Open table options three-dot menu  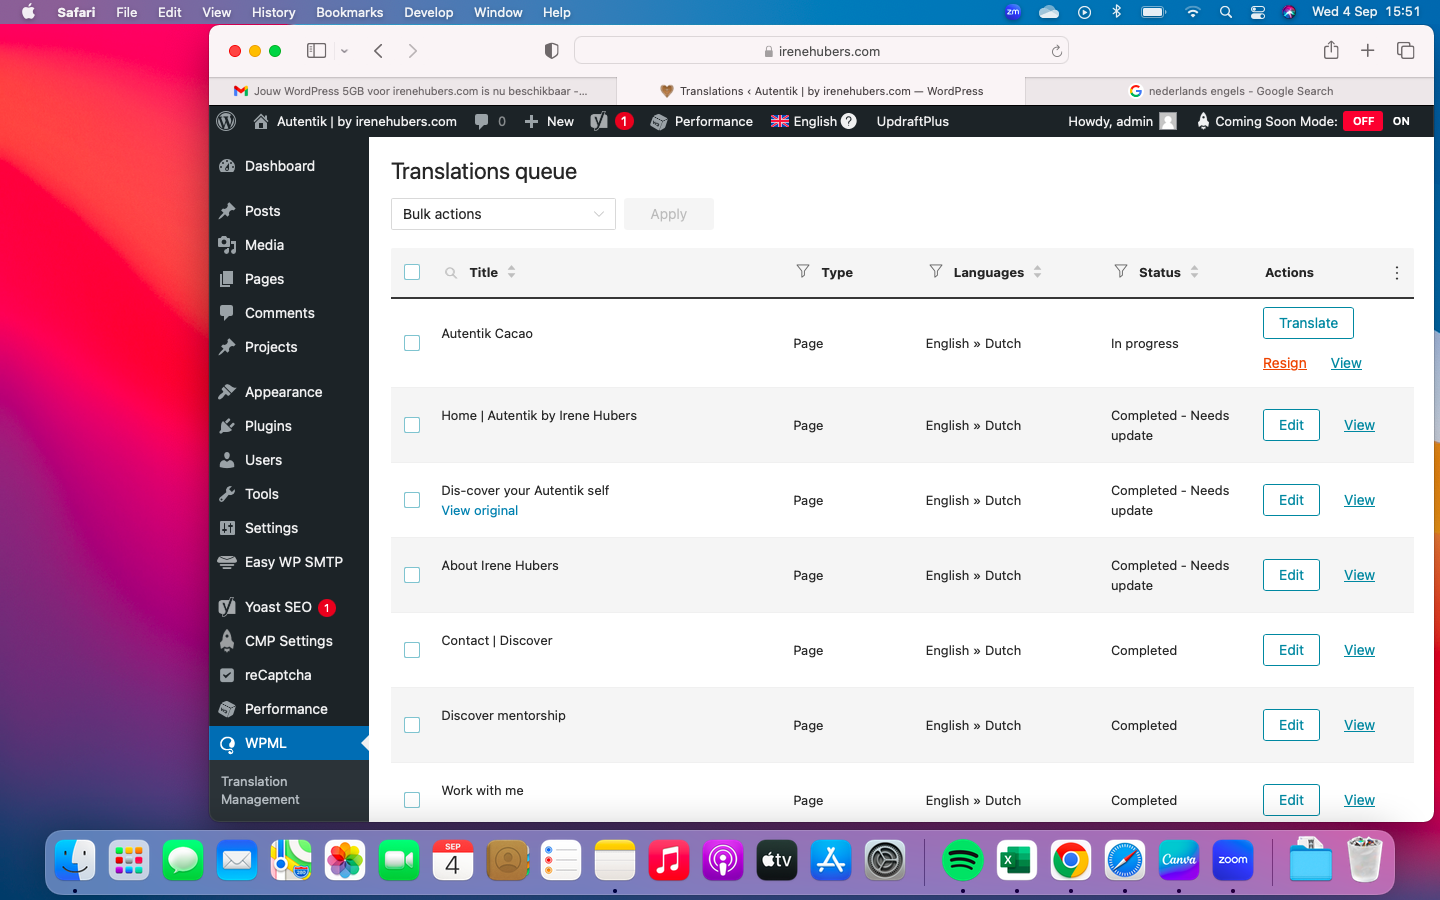point(1397,272)
